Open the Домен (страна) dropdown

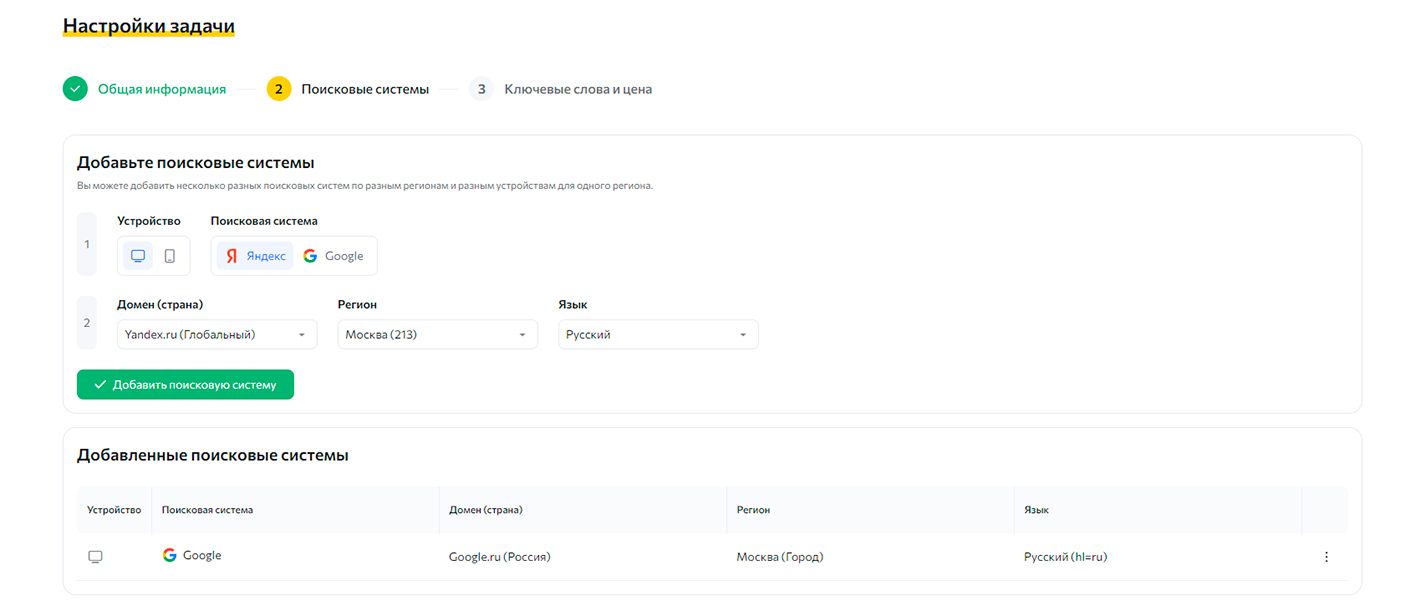click(x=217, y=335)
